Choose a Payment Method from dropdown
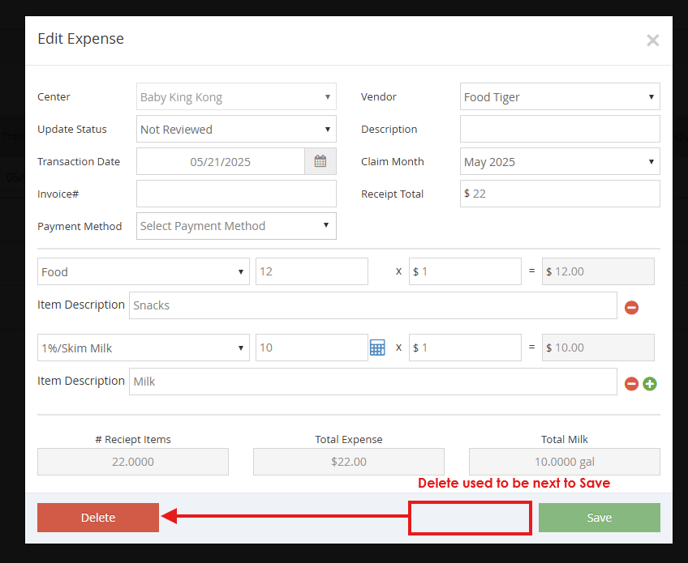 point(236,226)
